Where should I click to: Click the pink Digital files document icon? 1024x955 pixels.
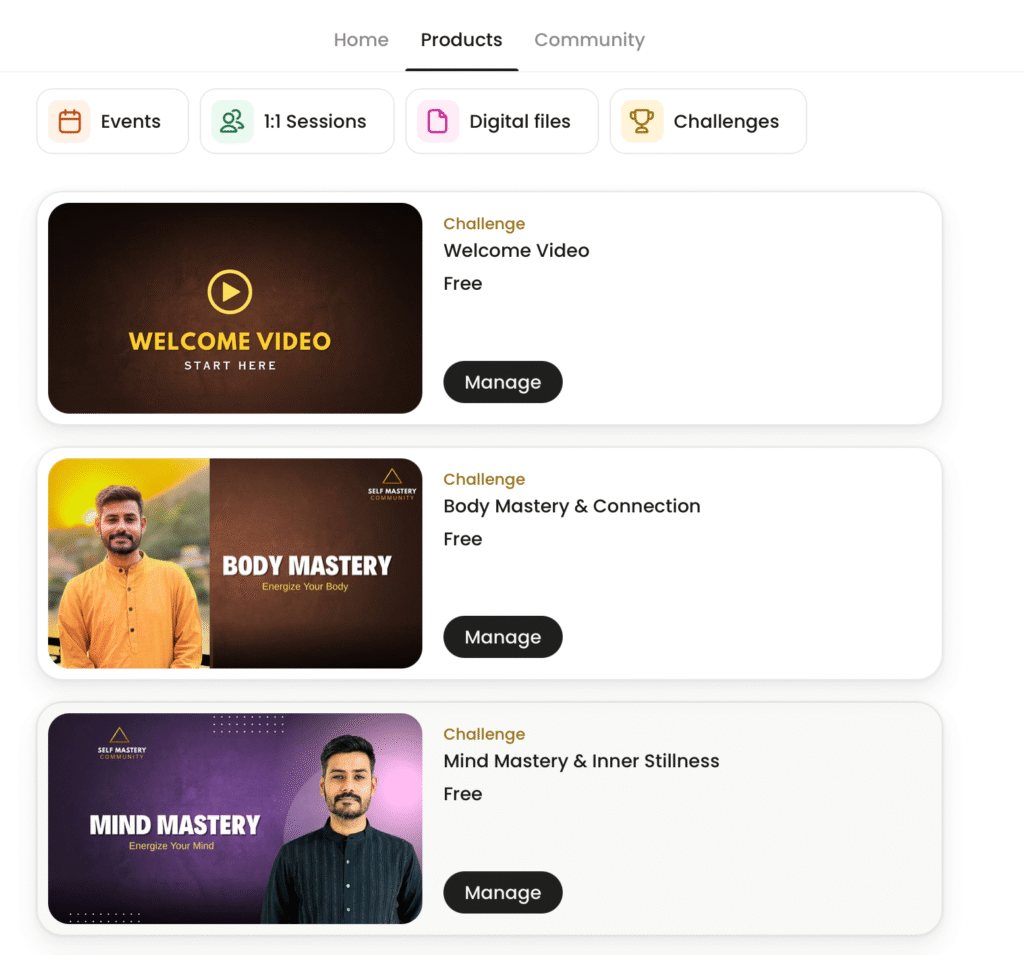click(x=438, y=121)
